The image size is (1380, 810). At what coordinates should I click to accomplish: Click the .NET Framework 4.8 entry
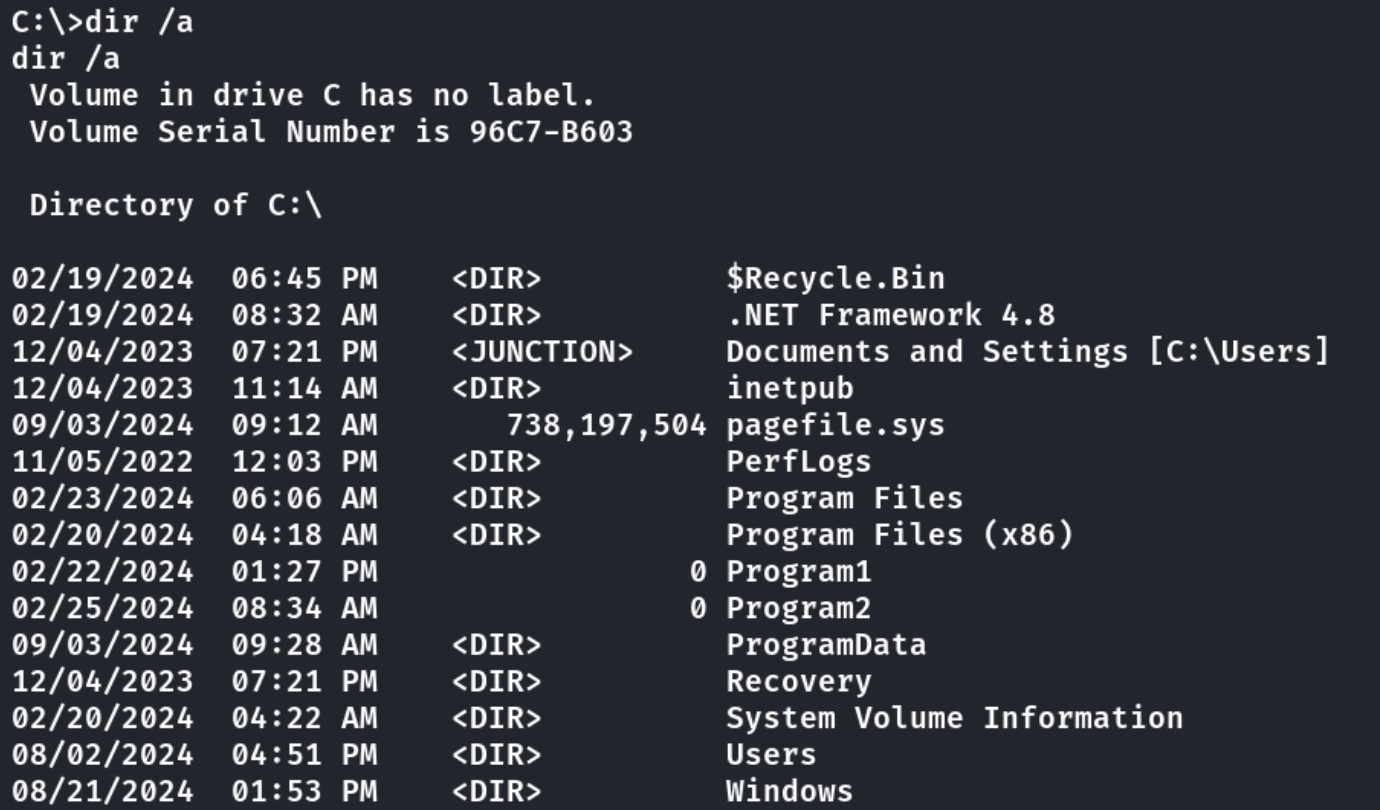coord(890,315)
